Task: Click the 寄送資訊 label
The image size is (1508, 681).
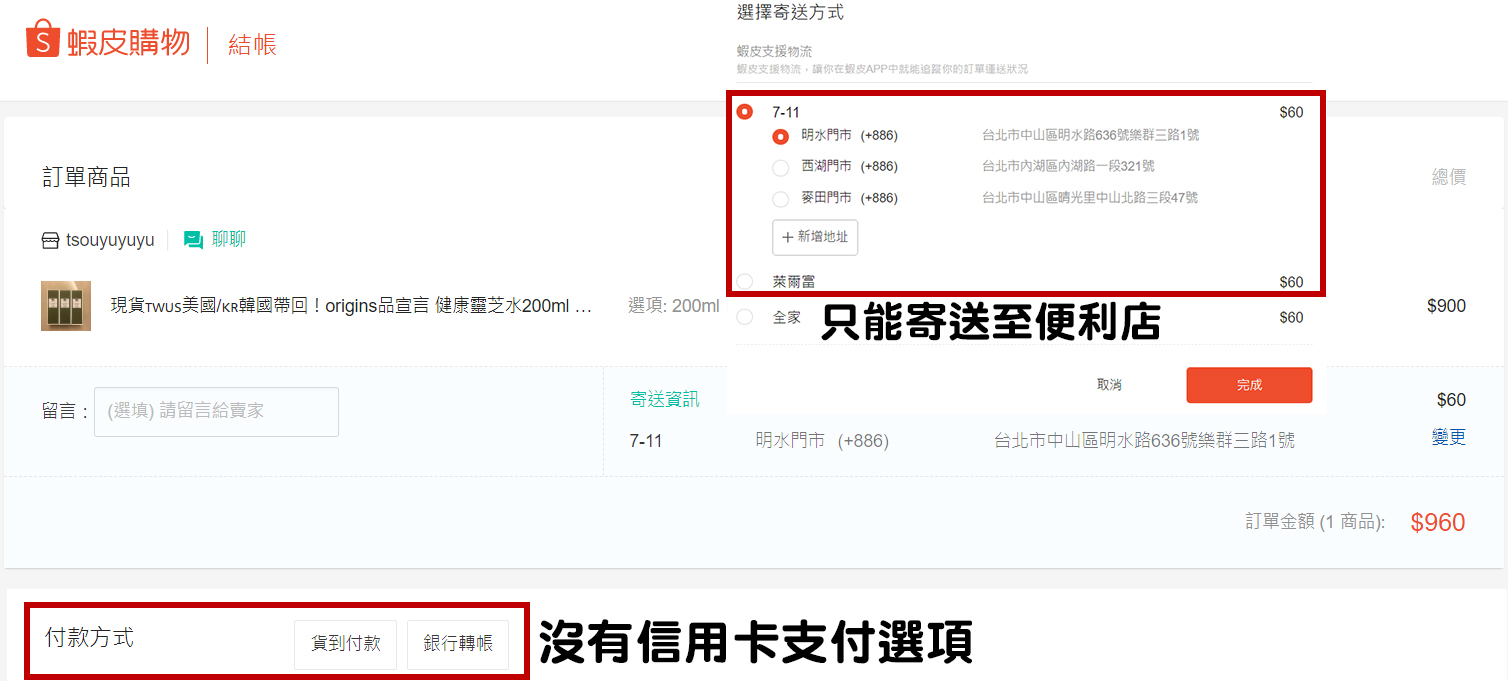Action: coord(664,400)
